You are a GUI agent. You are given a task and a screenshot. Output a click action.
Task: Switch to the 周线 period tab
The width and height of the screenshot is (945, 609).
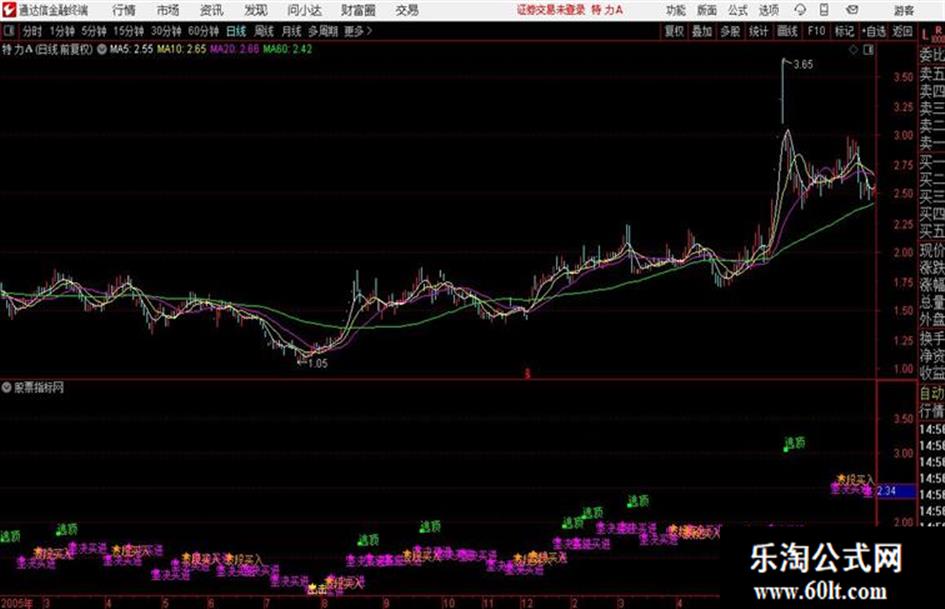coord(264,31)
